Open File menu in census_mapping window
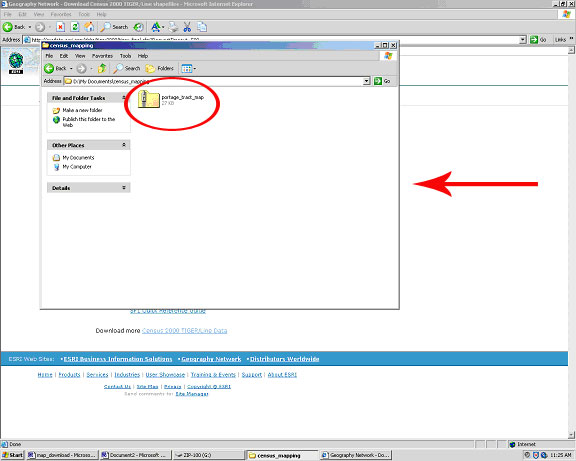The image size is (576, 461). [49, 56]
